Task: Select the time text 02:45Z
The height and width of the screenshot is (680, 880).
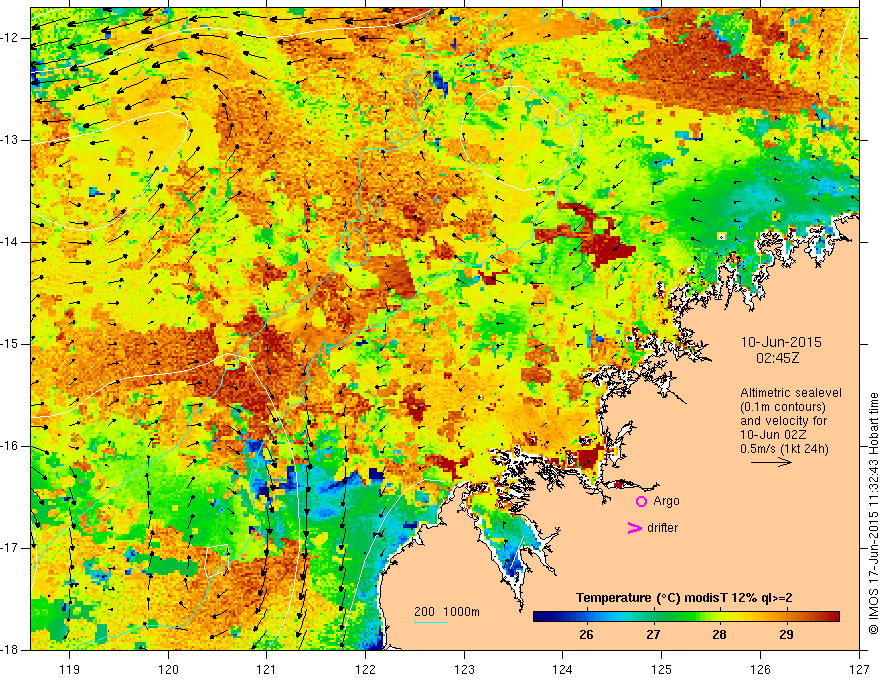Action: click(777, 357)
